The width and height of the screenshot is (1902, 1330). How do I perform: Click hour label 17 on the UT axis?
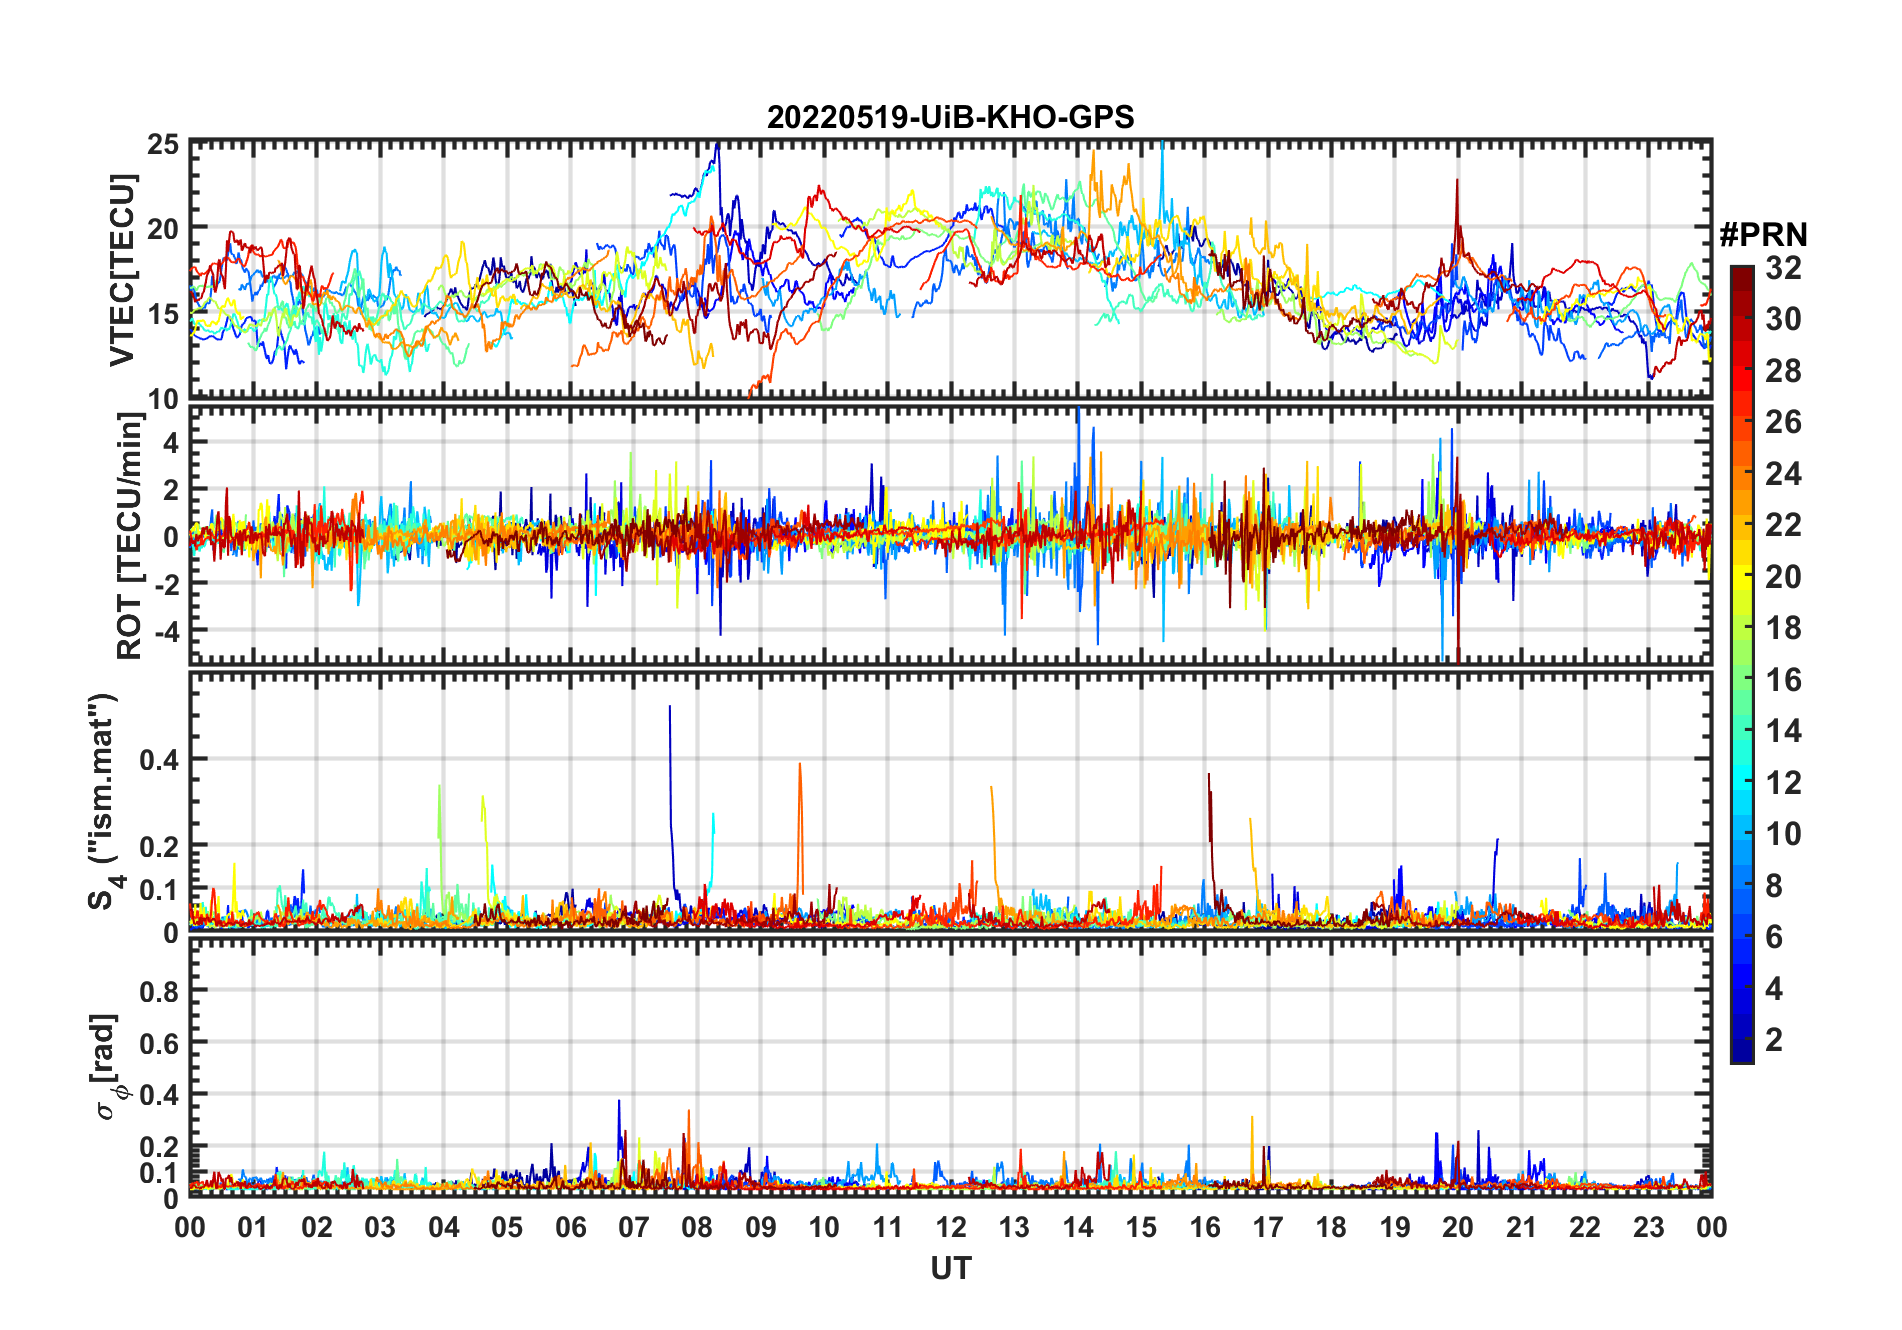pyautogui.click(x=1268, y=1227)
